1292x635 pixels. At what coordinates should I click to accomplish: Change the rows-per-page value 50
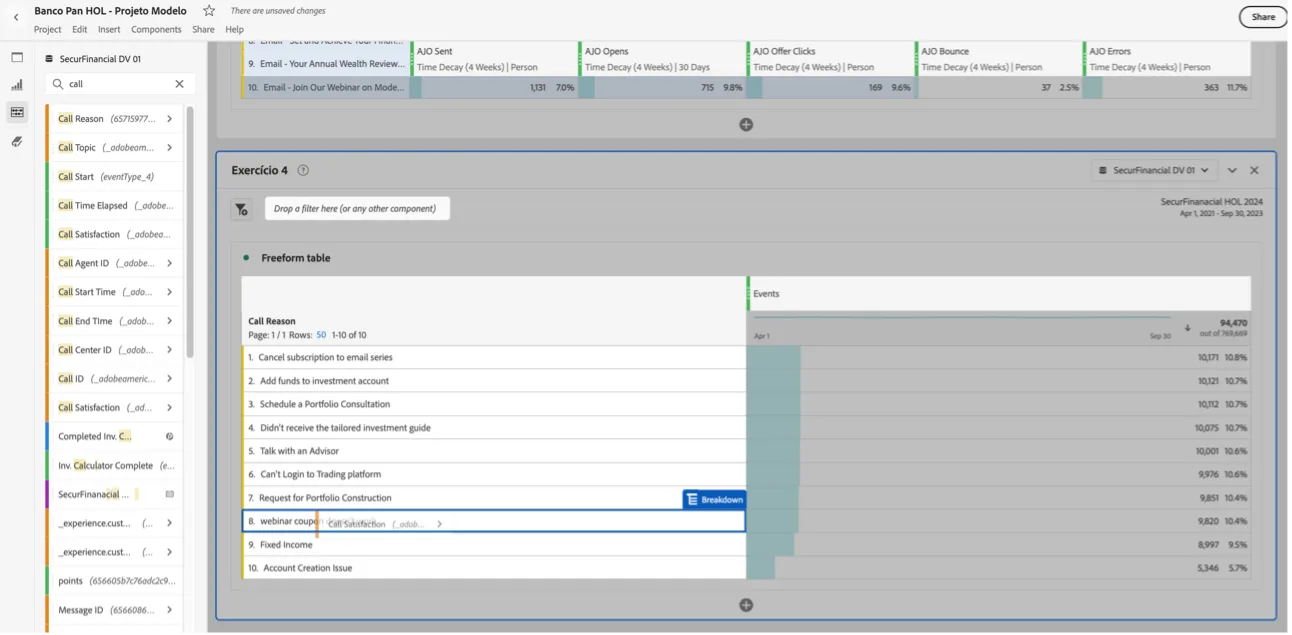click(322, 335)
